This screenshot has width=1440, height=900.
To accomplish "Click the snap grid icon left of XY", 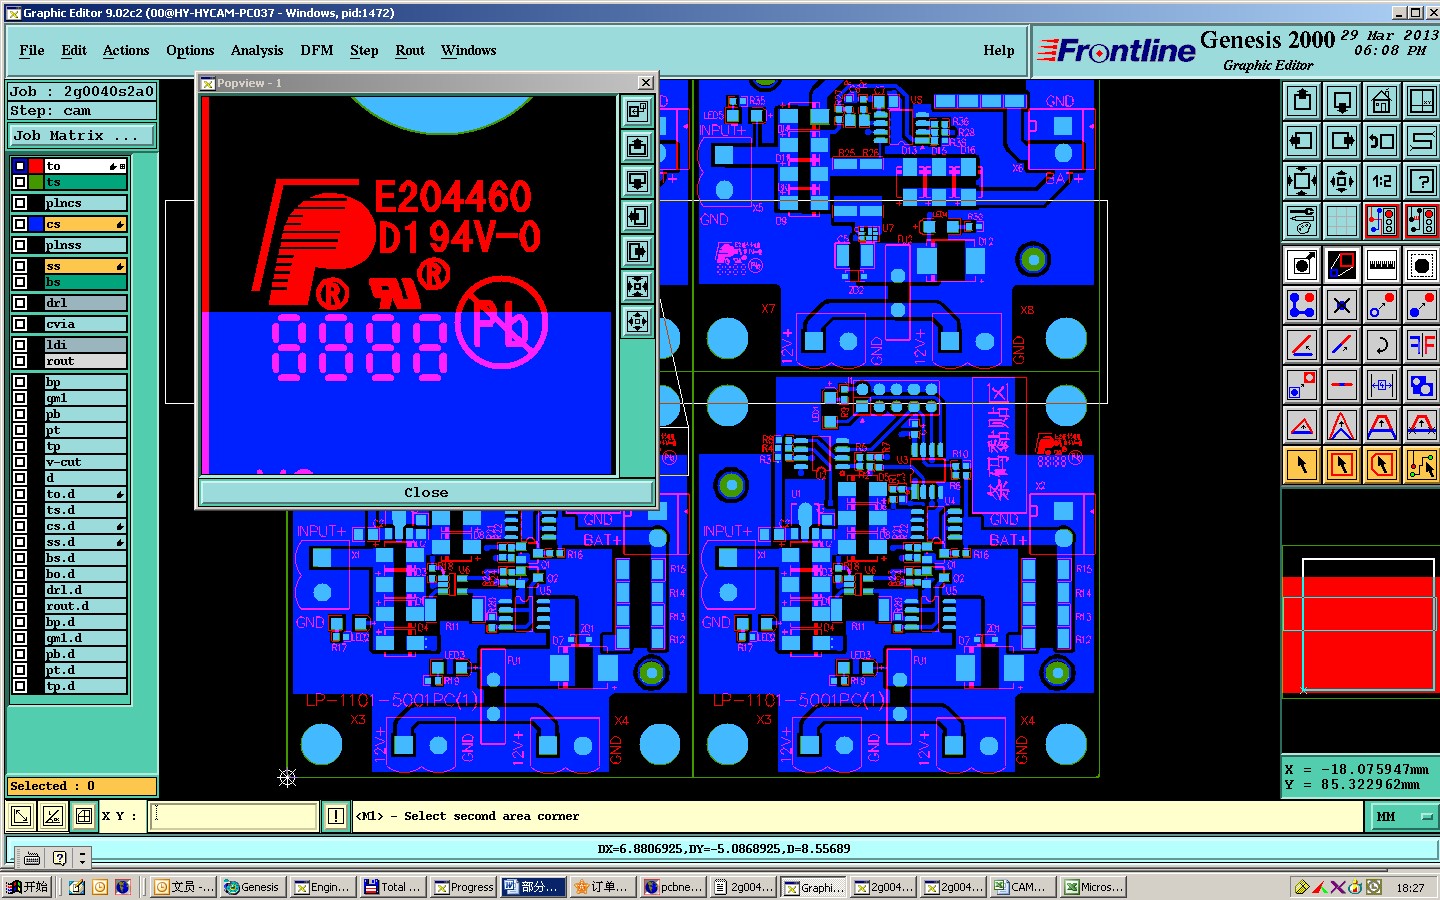I will tap(84, 817).
